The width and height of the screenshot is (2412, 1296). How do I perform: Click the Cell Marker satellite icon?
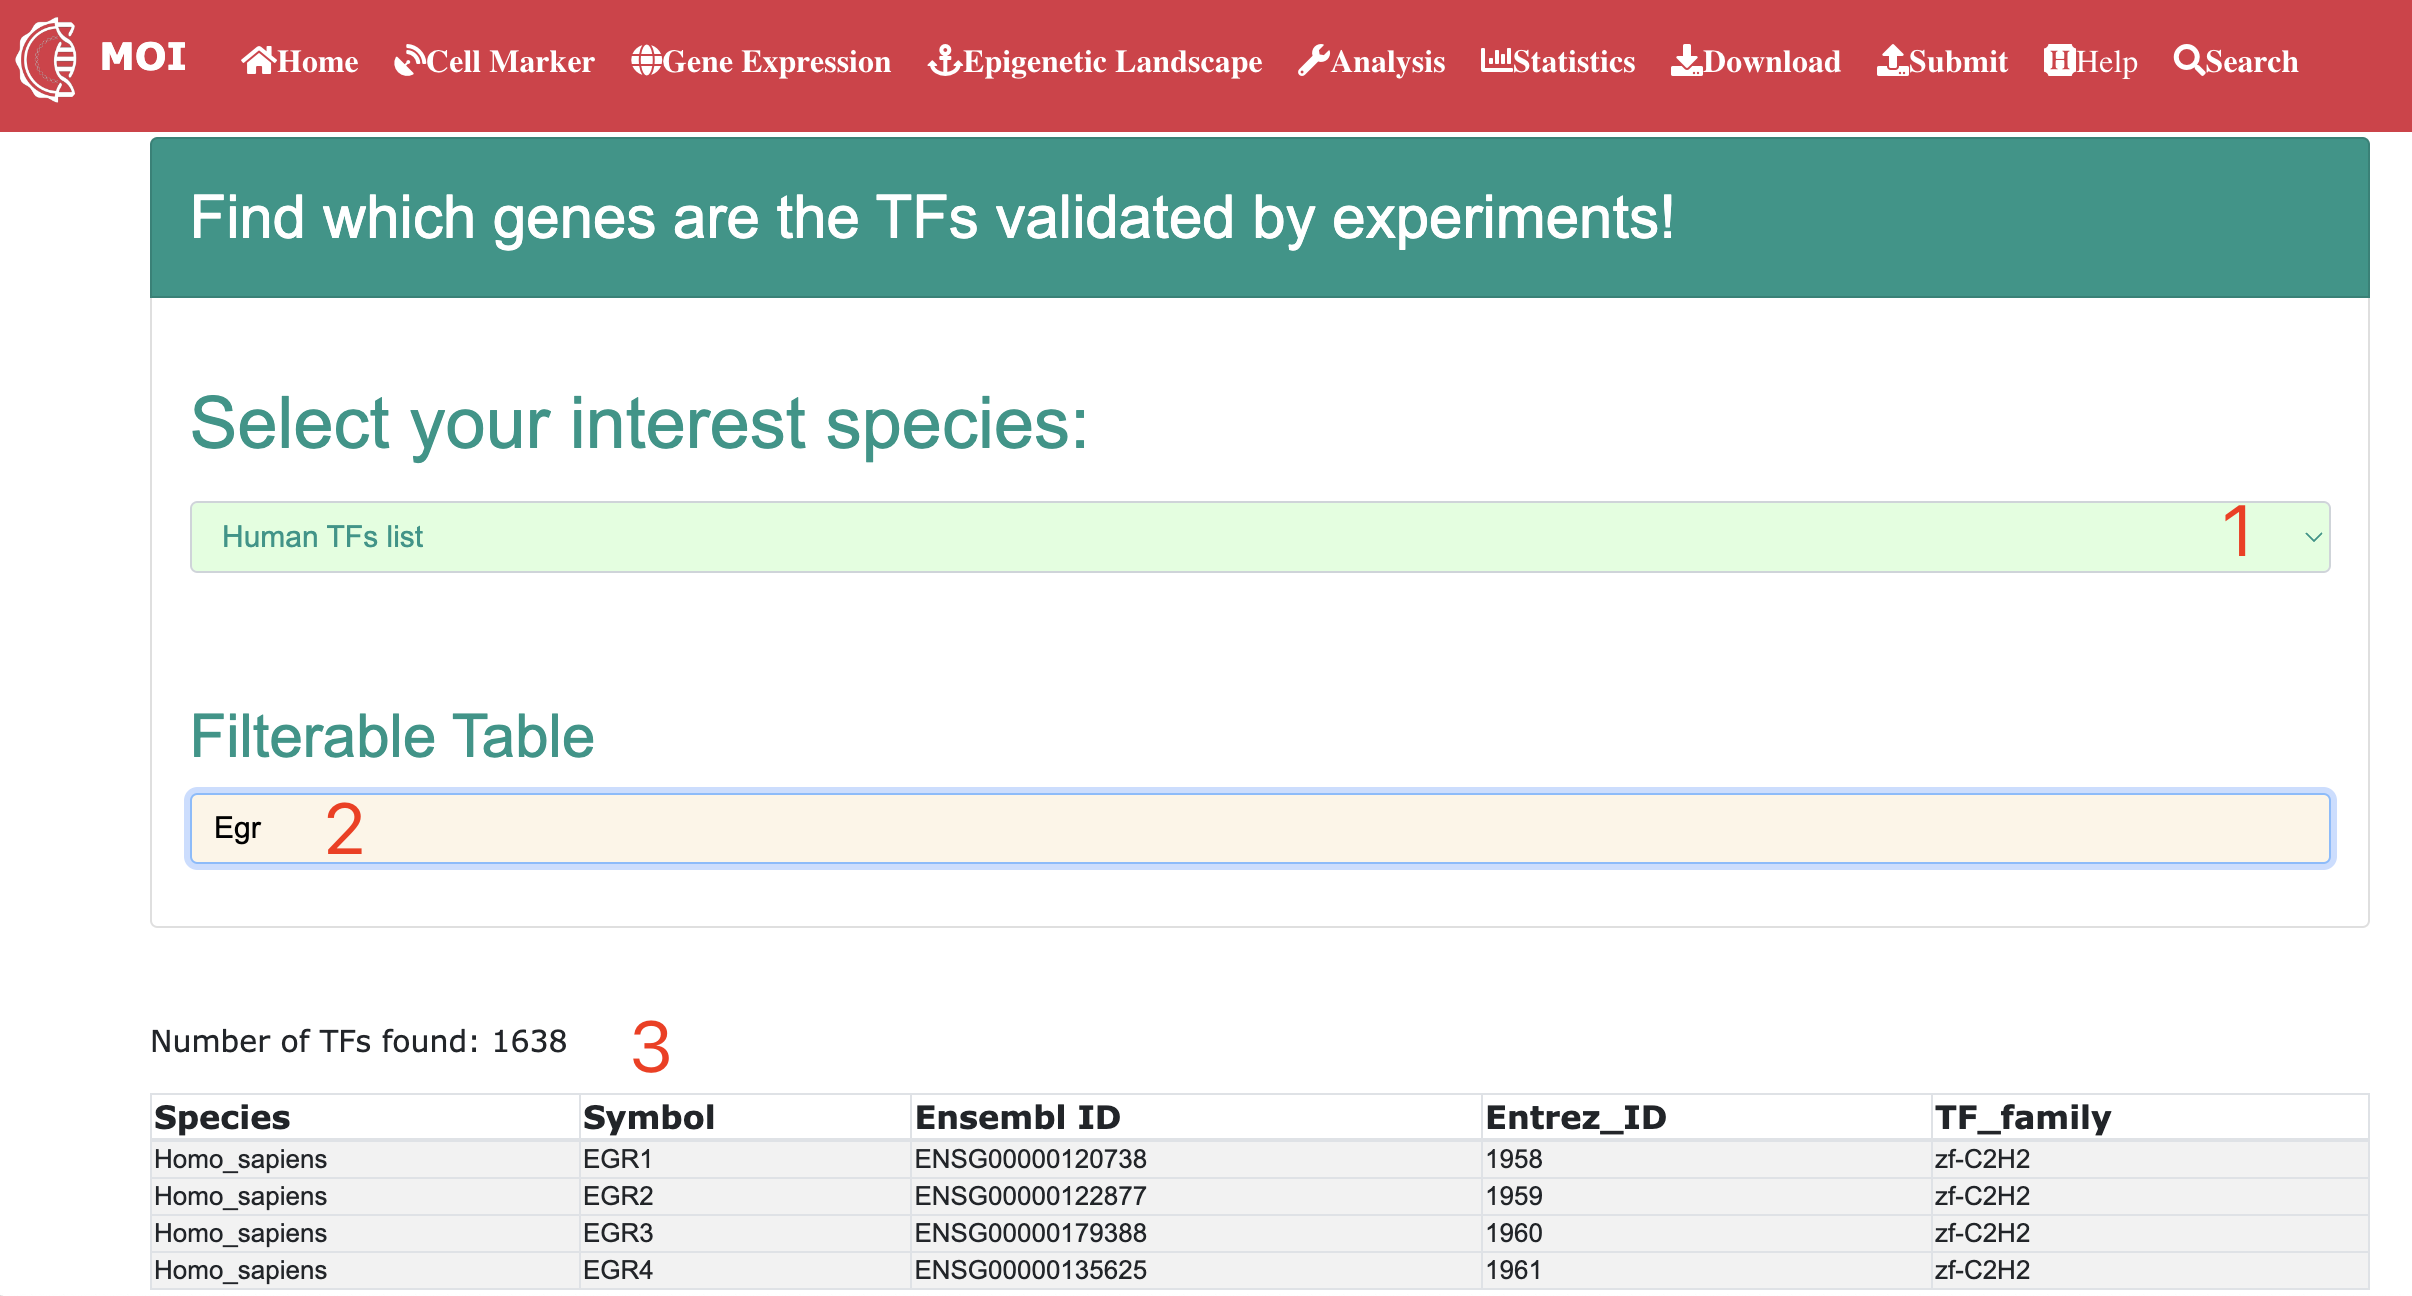410,60
